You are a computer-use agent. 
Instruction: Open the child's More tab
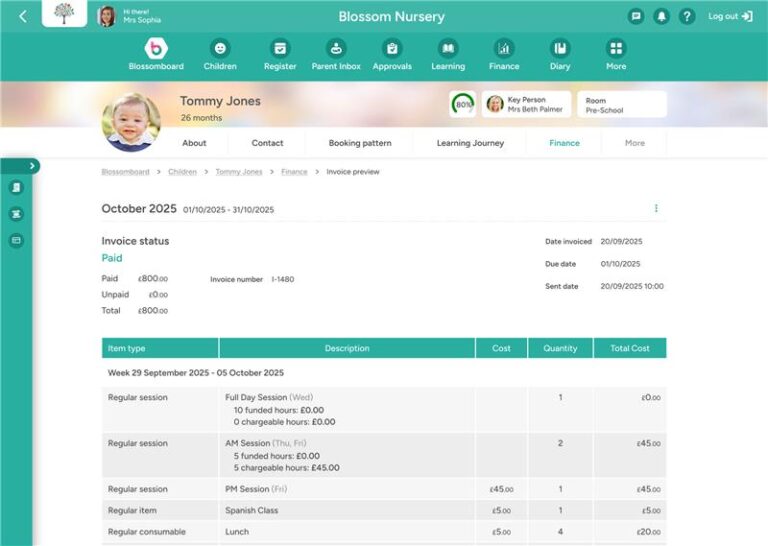(x=635, y=143)
